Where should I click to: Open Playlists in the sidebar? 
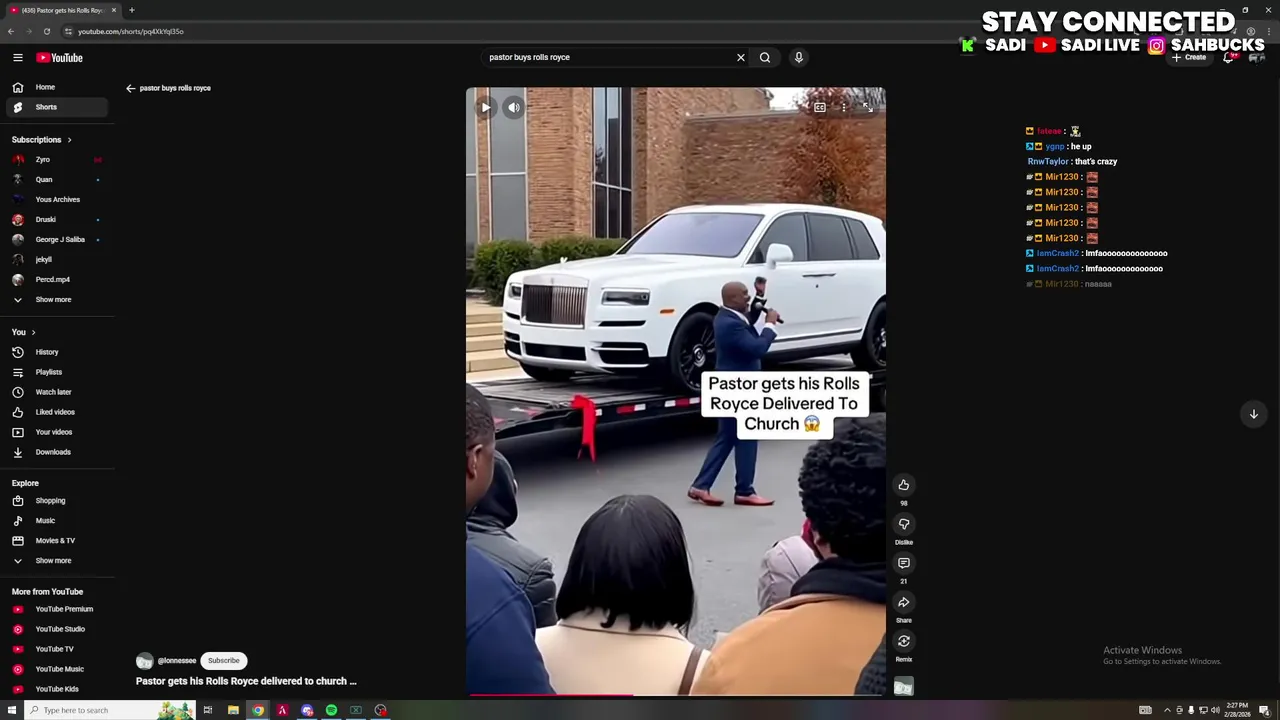(x=57, y=372)
